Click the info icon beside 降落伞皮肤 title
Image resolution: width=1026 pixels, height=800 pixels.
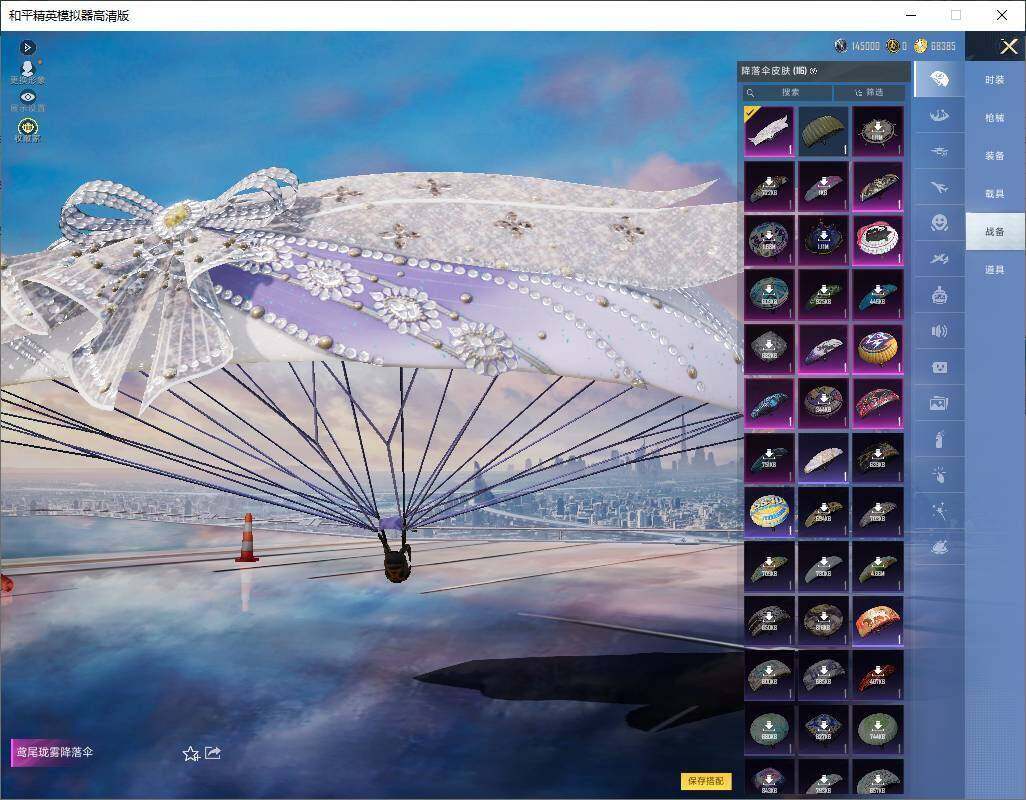[813, 71]
